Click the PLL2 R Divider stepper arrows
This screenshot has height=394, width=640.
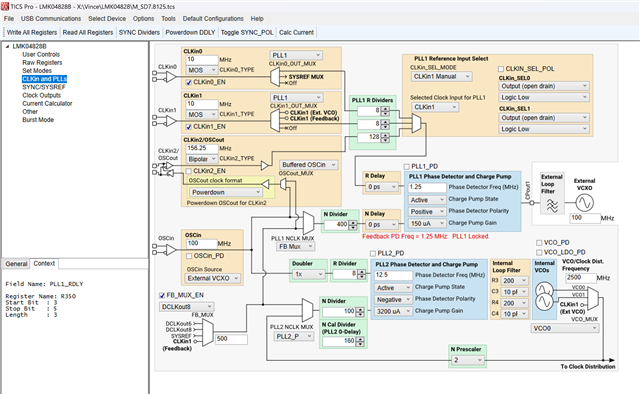pyautogui.click(x=362, y=274)
